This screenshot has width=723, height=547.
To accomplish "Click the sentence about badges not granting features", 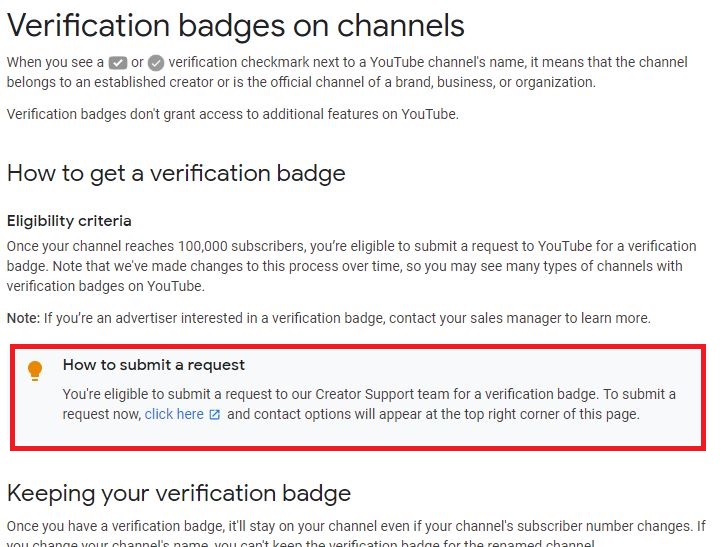I will point(232,114).
